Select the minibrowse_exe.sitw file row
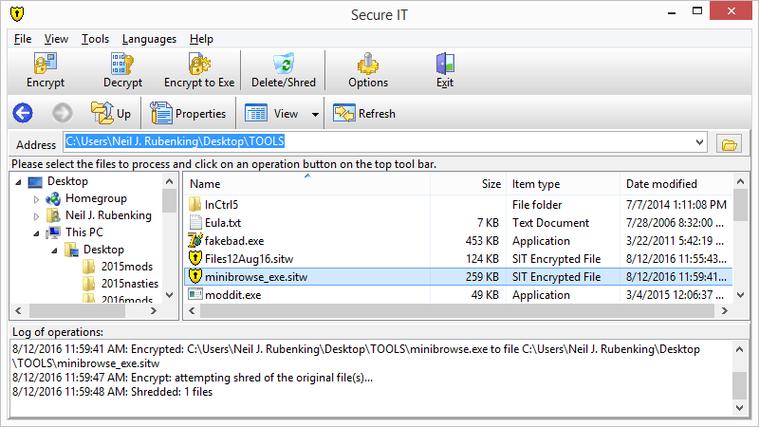The width and height of the screenshot is (759, 427). click(458, 277)
